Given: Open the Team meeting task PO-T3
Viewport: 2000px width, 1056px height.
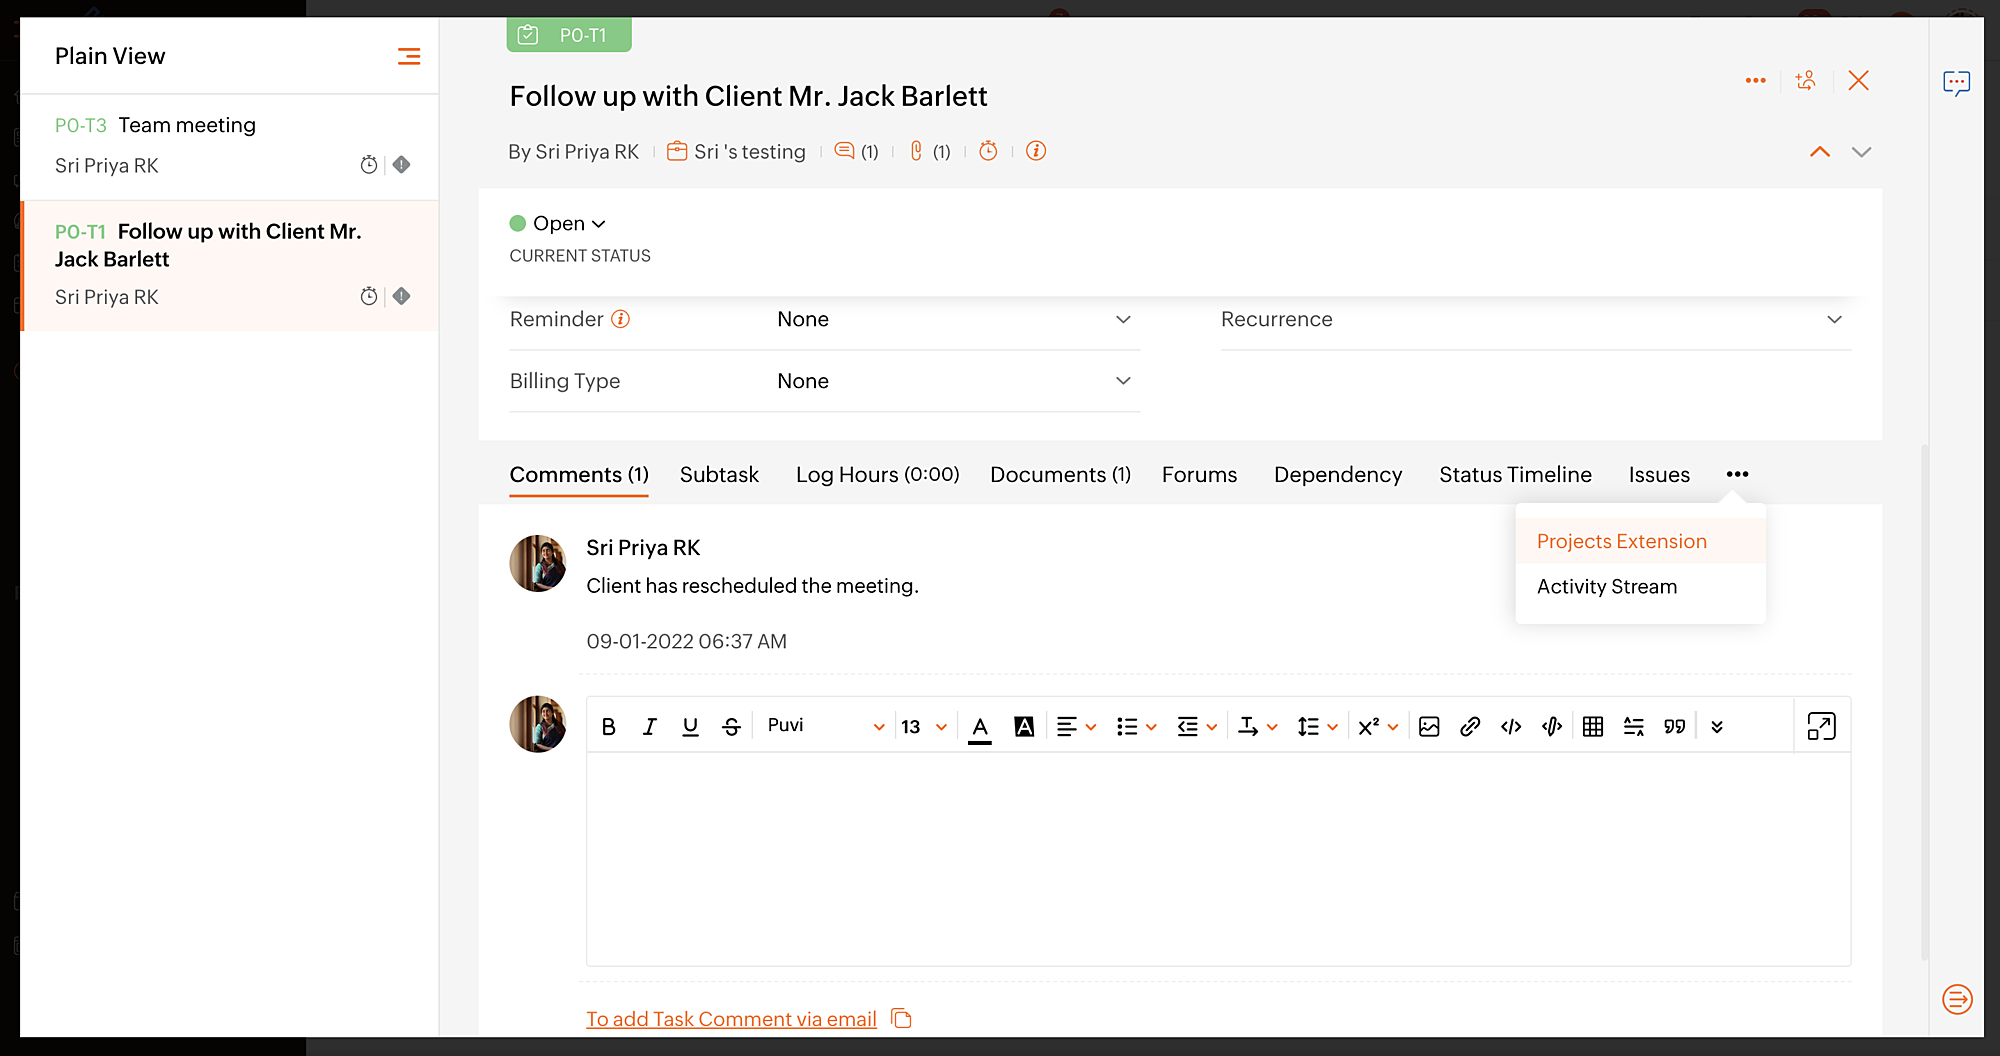Looking at the screenshot, I should coord(187,125).
